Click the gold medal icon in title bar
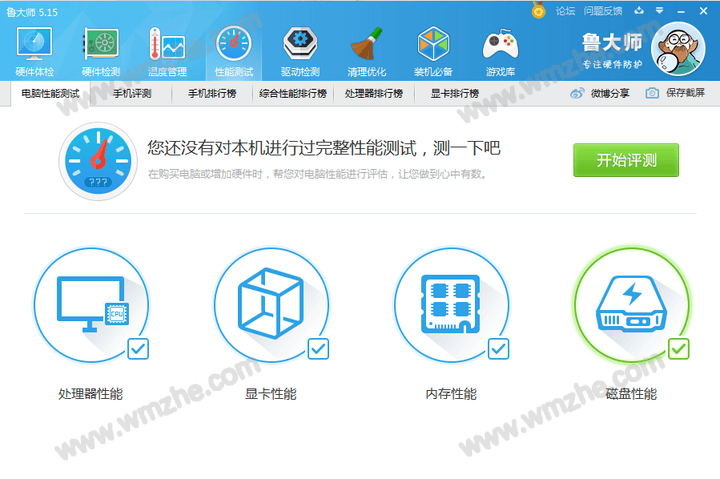This screenshot has height=479, width=720. [x=539, y=11]
